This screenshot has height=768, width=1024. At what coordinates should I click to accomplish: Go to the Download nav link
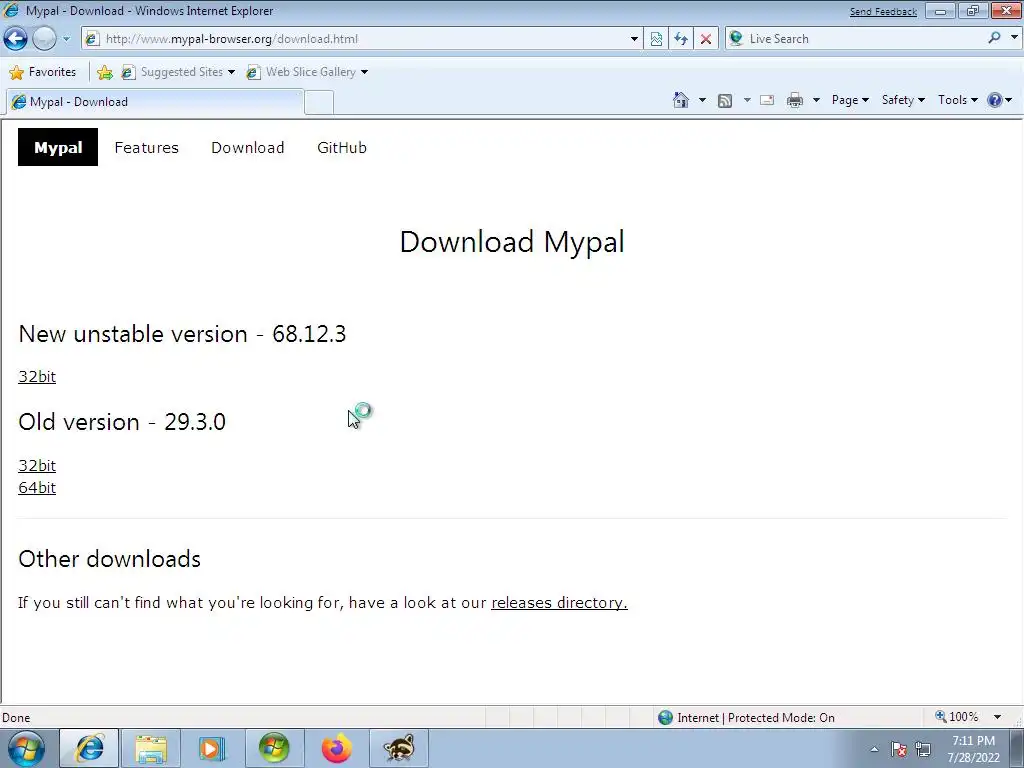248,148
